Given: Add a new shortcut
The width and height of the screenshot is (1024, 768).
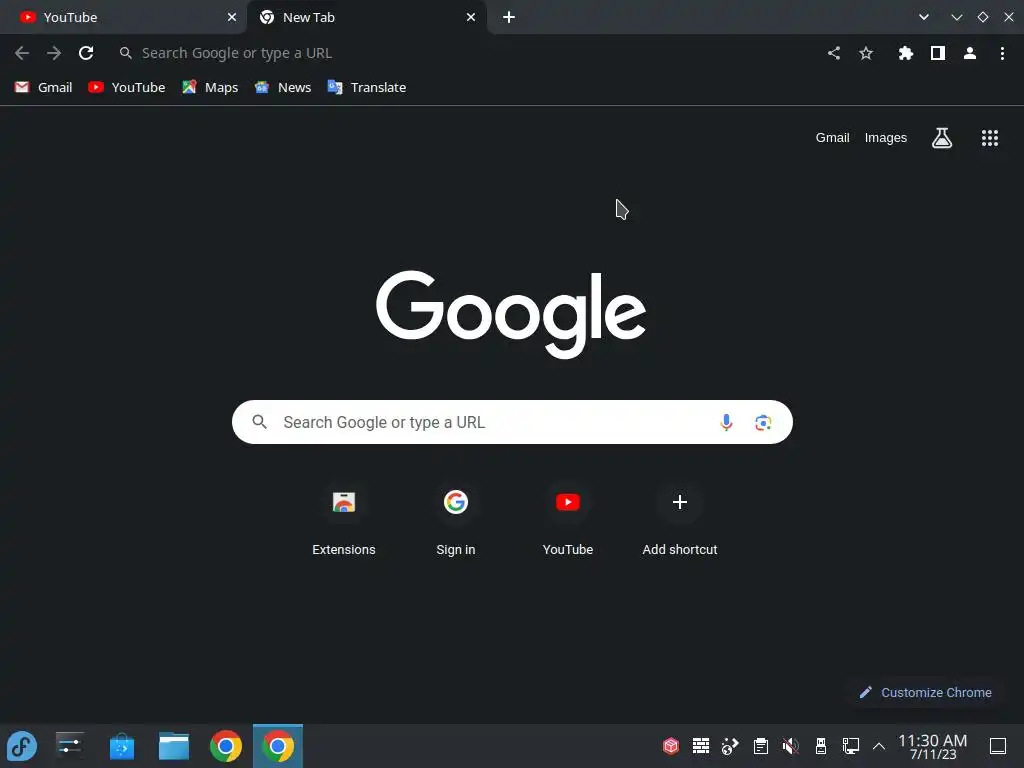Looking at the screenshot, I should 680,520.
